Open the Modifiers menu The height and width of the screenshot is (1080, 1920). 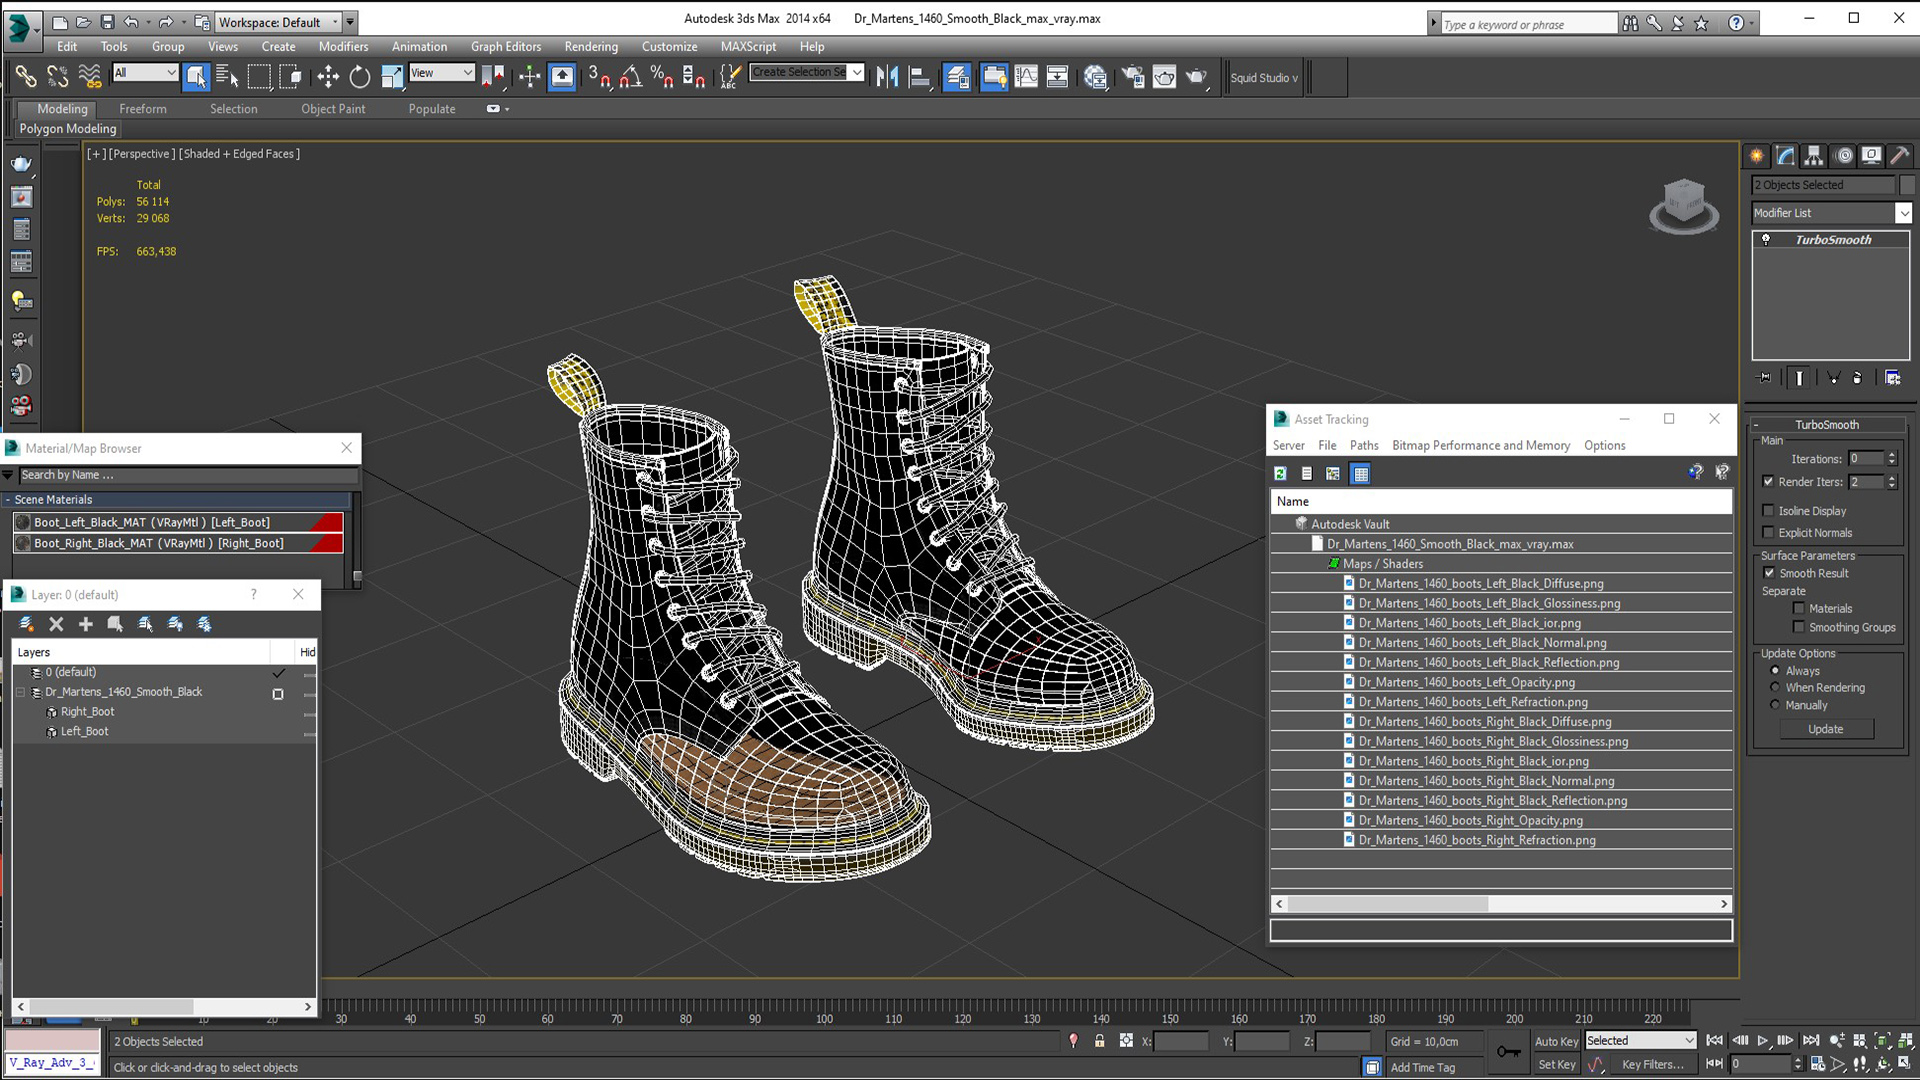tap(343, 47)
